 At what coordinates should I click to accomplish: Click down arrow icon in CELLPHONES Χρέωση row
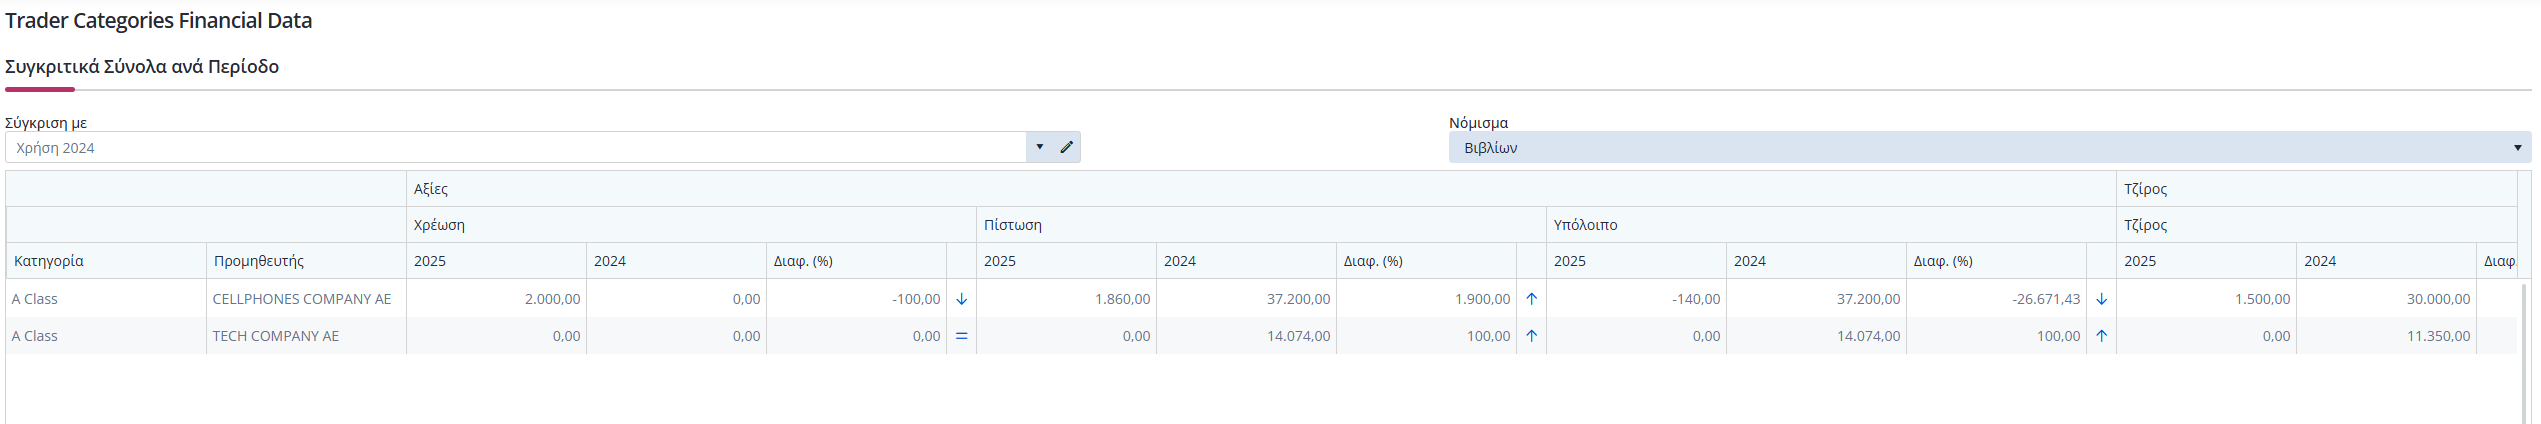962,299
